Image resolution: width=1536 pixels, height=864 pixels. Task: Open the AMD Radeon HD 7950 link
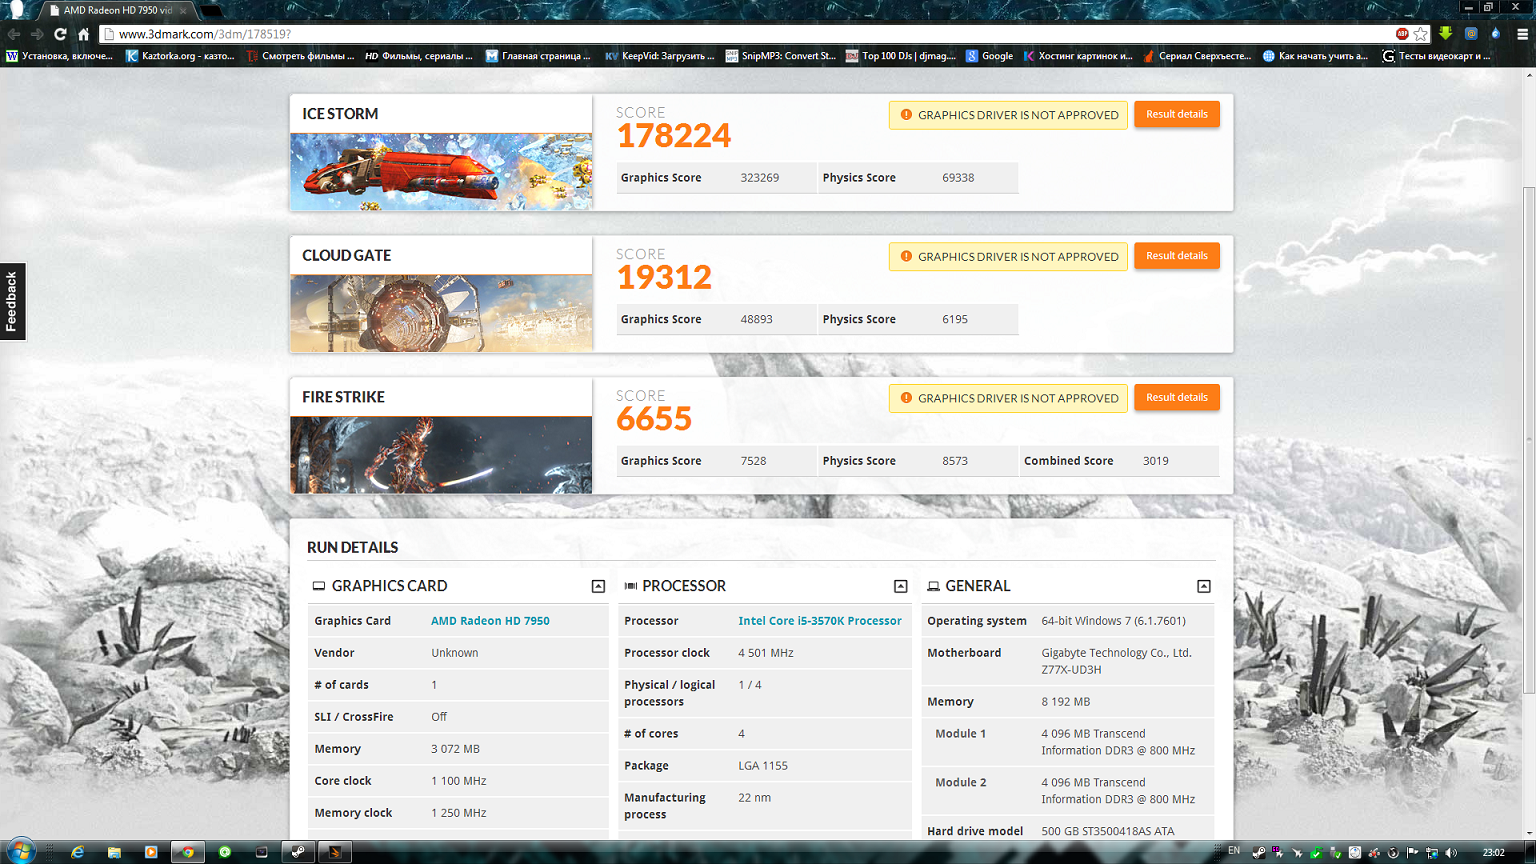pyautogui.click(x=490, y=621)
